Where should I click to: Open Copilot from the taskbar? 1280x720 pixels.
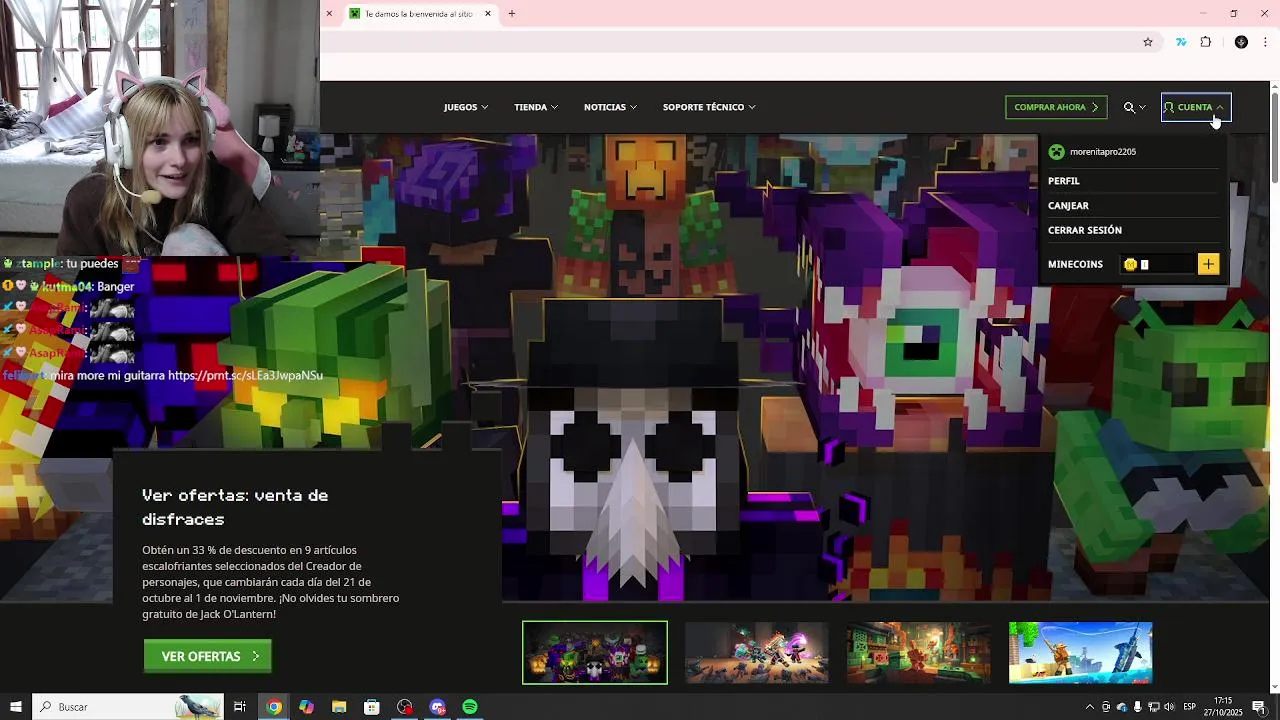(306, 707)
